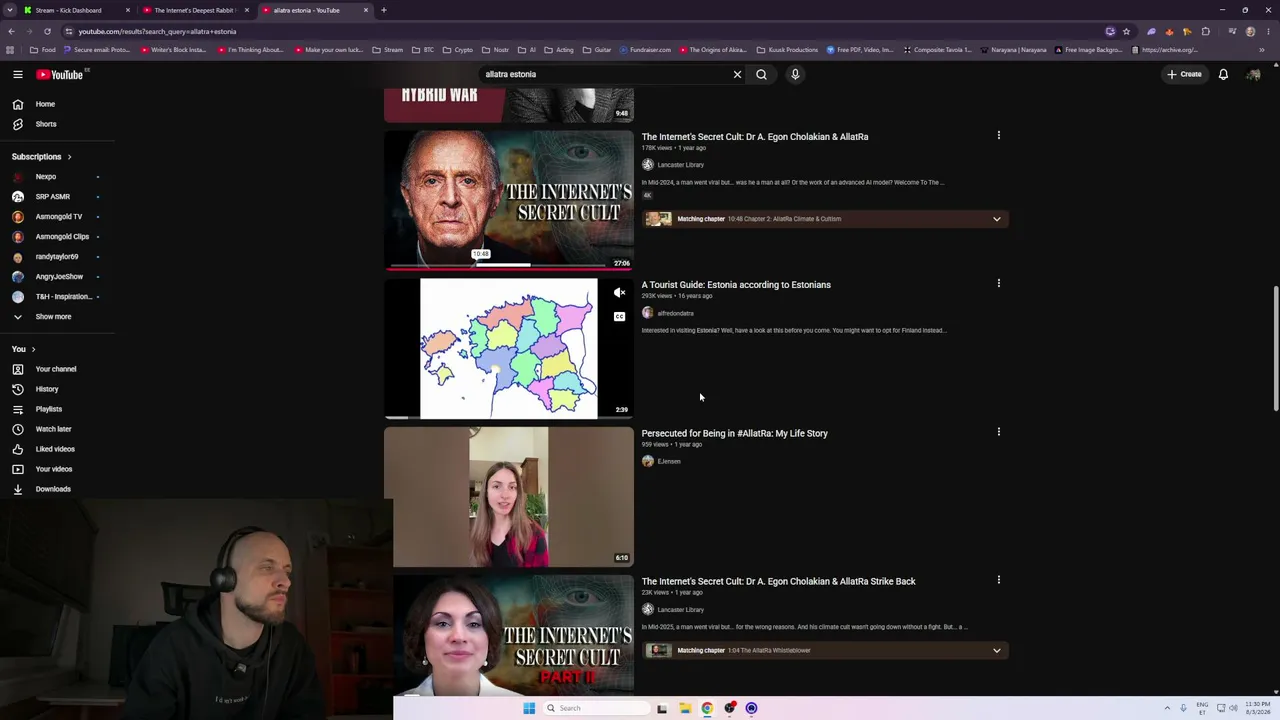Open 'A Tourist Guide: Estonia according to Estonians' title

736,285
